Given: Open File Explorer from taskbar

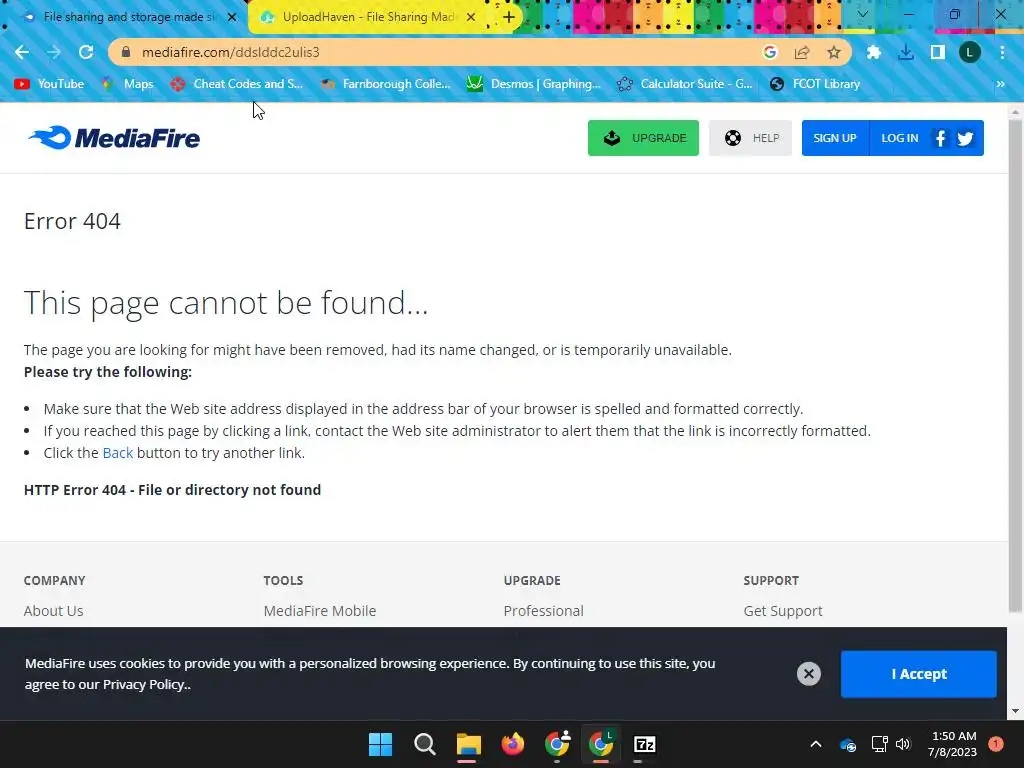Looking at the screenshot, I should (468, 744).
